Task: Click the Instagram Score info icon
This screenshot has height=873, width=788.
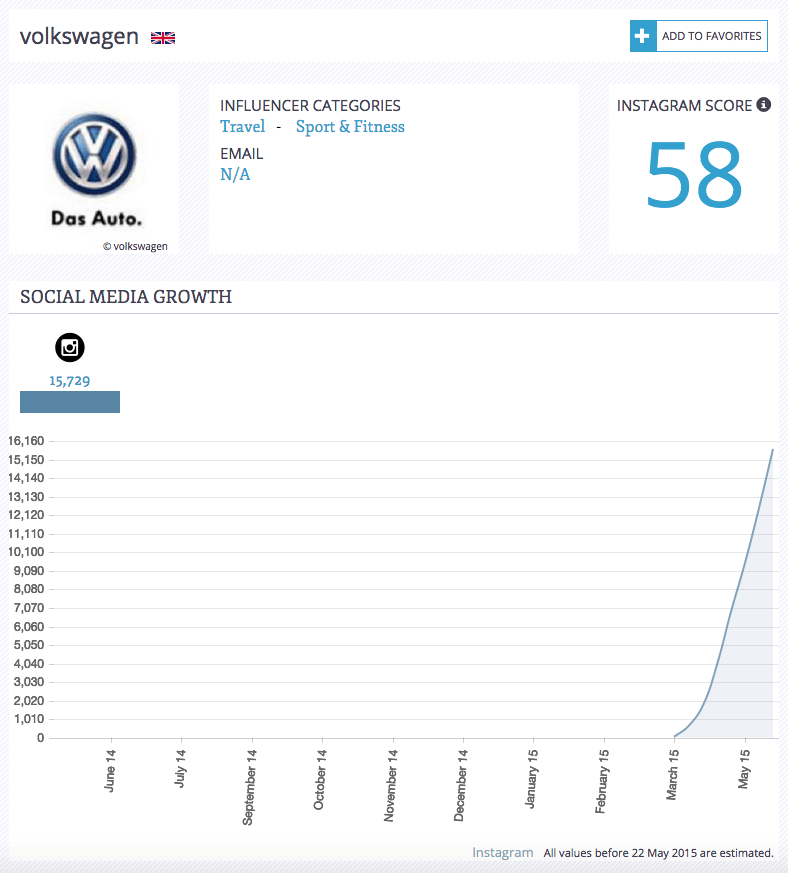Action: click(x=763, y=105)
